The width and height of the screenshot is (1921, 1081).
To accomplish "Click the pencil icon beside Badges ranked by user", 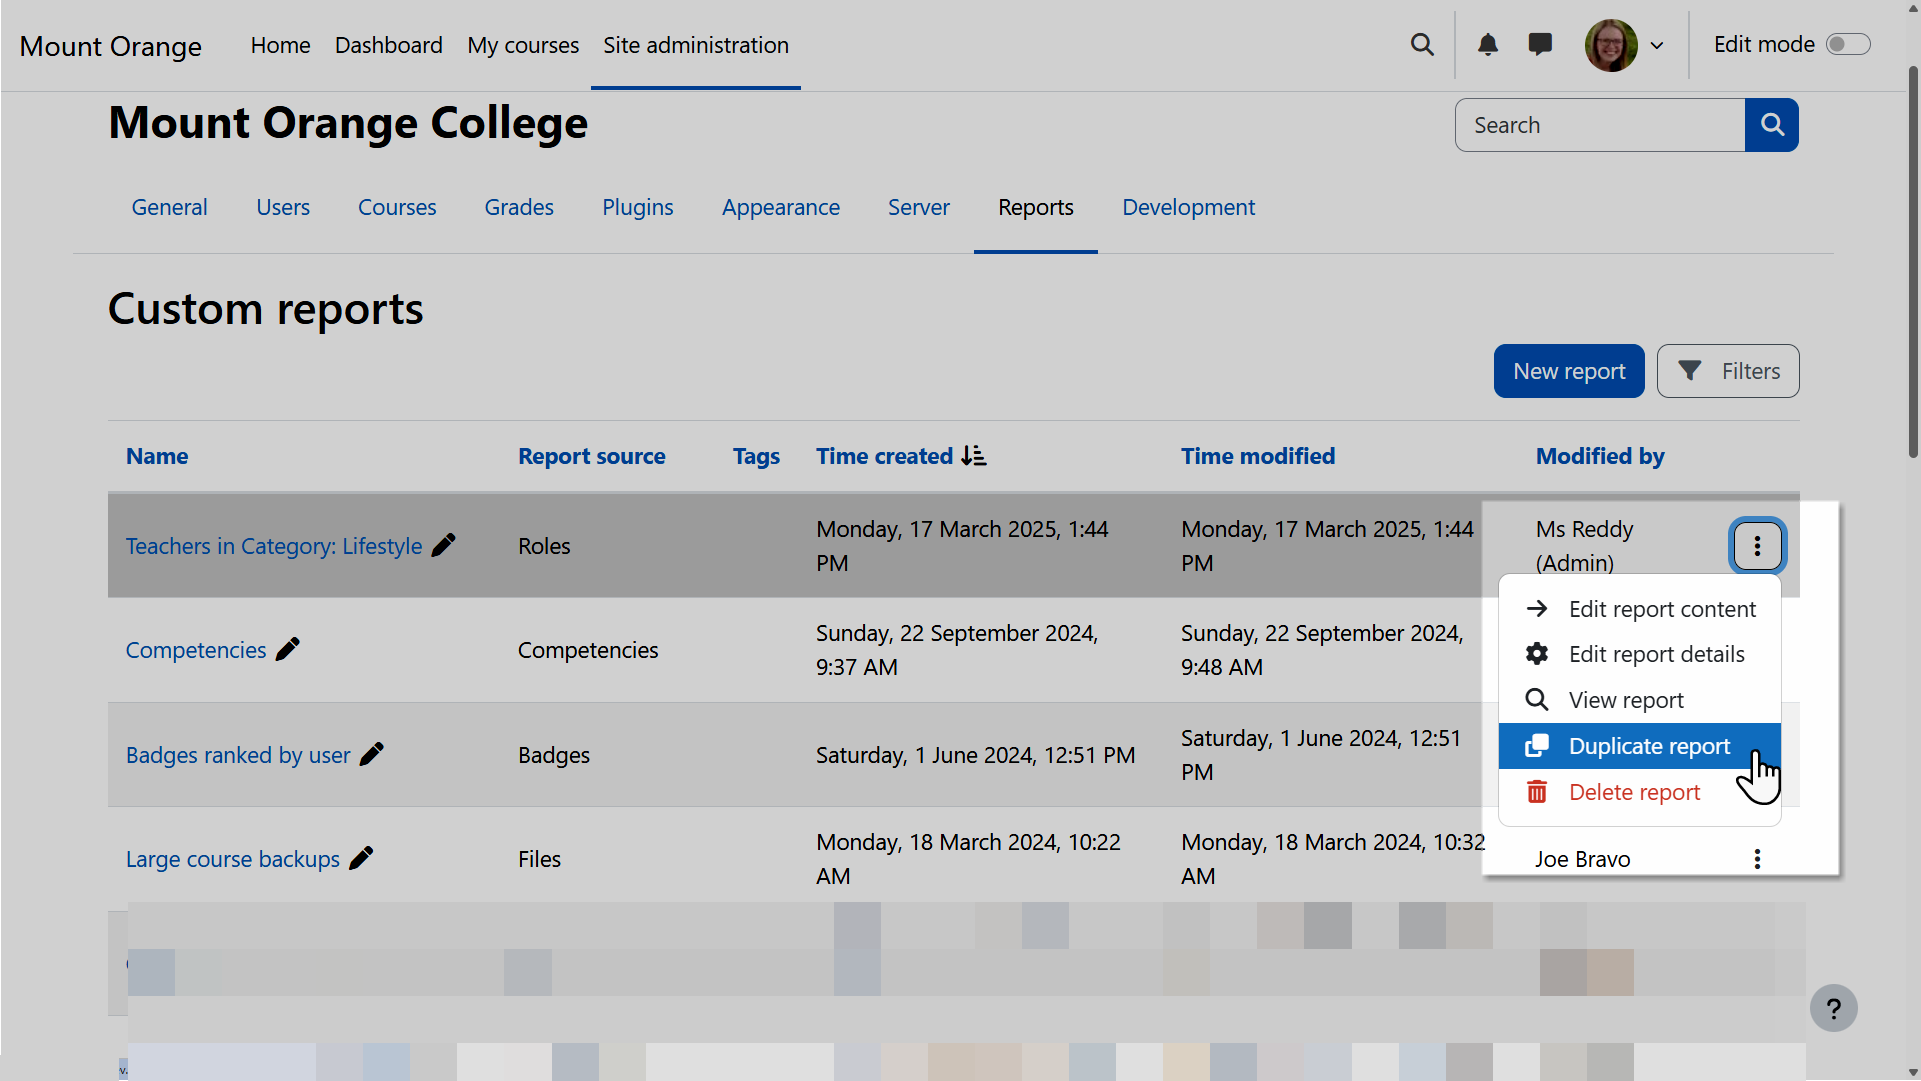I will (372, 754).
